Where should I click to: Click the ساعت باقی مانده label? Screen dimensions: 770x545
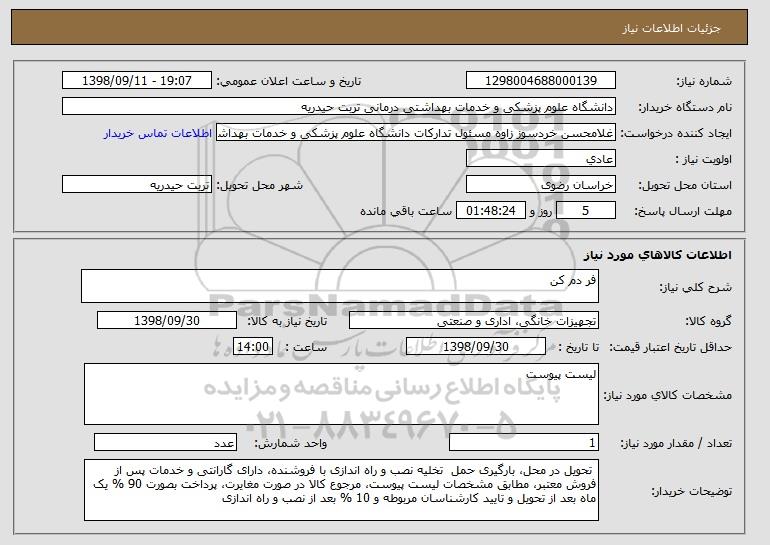point(406,211)
